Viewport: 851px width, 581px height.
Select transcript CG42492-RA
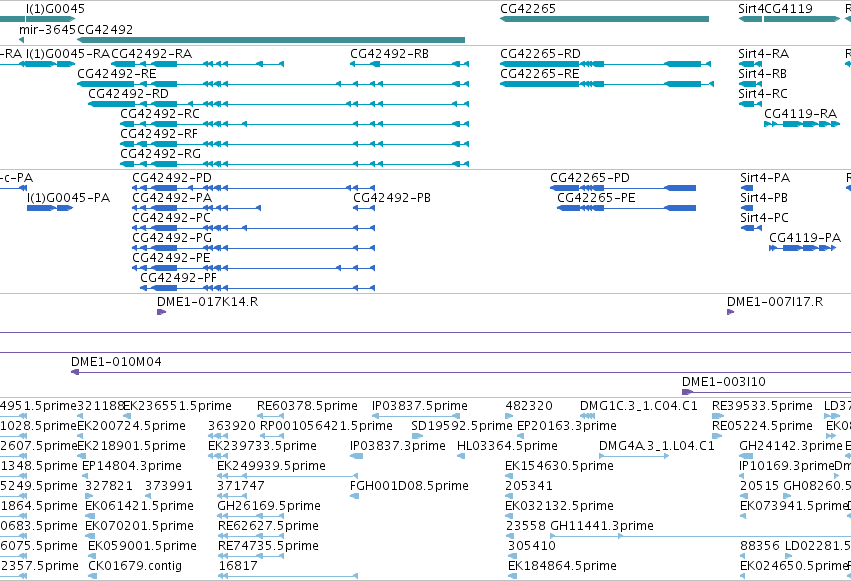(x=198, y=64)
